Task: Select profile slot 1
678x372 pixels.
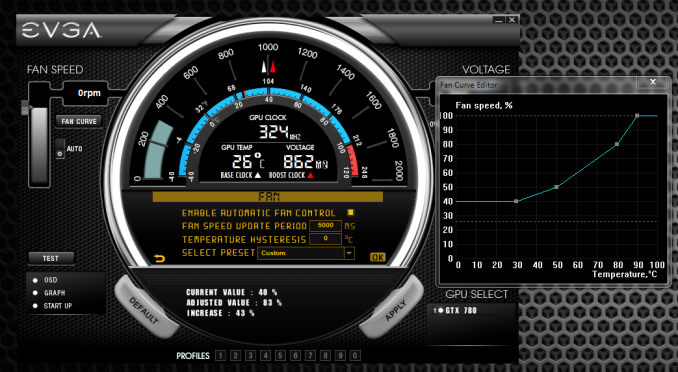Action: [221, 356]
